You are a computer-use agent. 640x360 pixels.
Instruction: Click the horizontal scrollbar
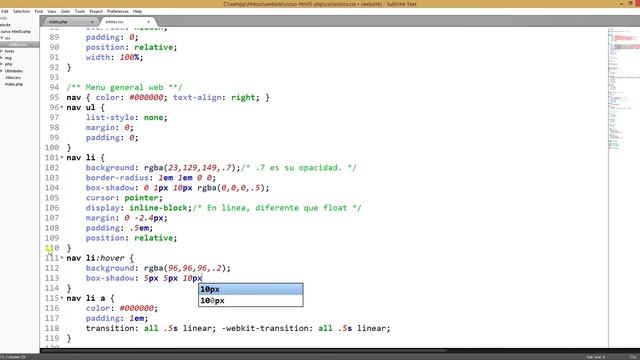point(243,350)
